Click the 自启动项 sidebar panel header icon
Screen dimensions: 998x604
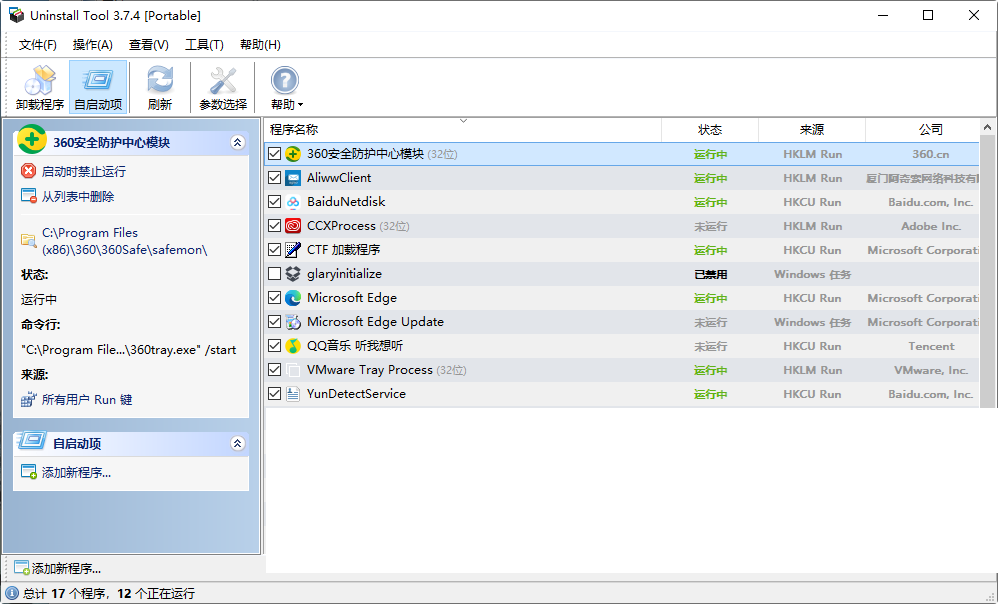point(32,440)
